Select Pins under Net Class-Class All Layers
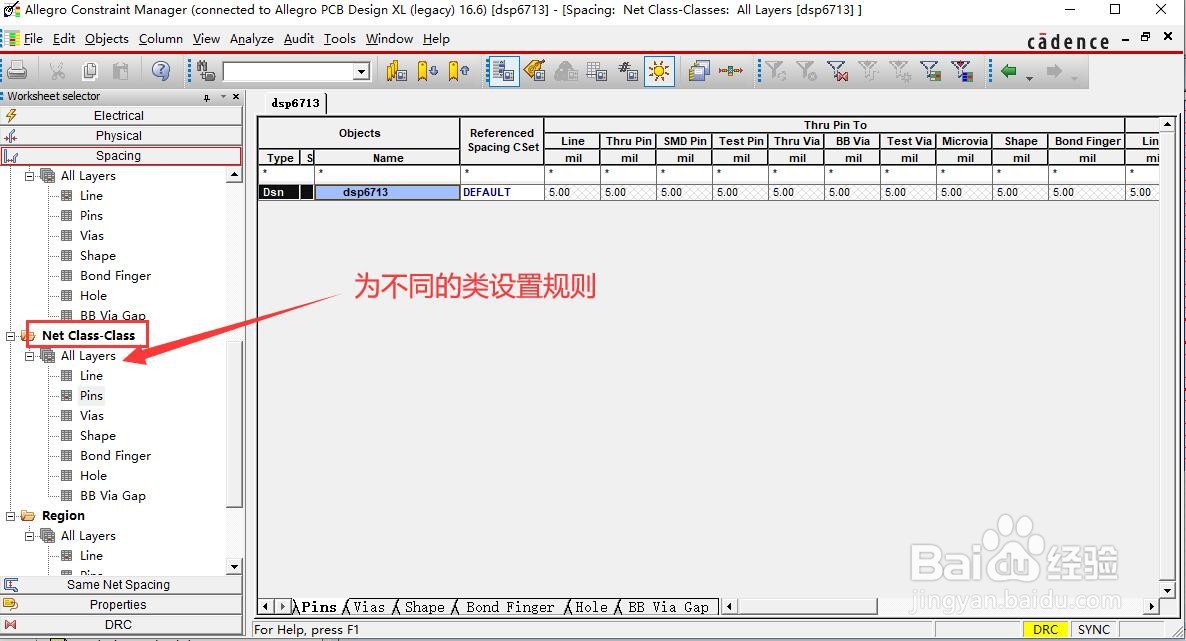Viewport: 1186px width, 641px height. (91, 395)
